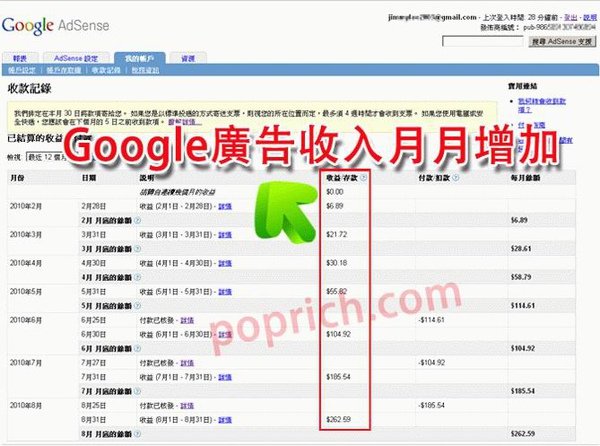Click the $58.79 monthly balance
The height and width of the screenshot is (446, 600).
click(521, 277)
